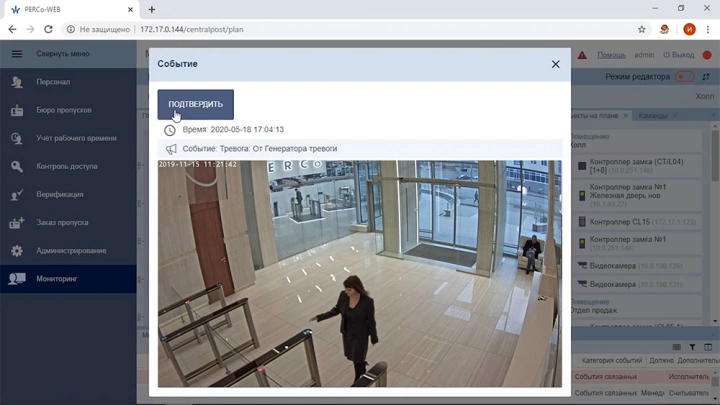Click the site info Не защищено icon

pyautogui.click(x=71, y=29)
